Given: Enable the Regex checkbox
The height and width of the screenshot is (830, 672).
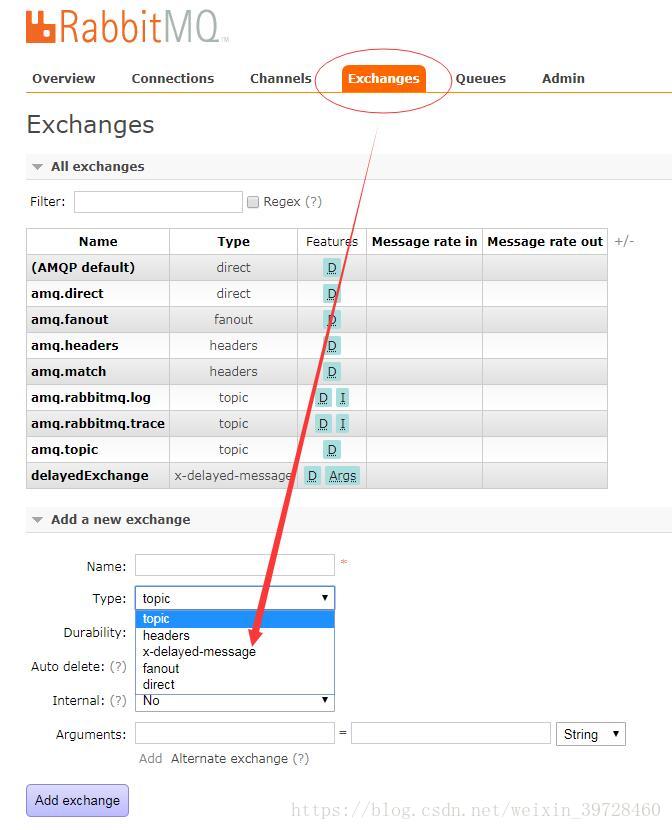Looking at the screenshot, I should point(253,202).
